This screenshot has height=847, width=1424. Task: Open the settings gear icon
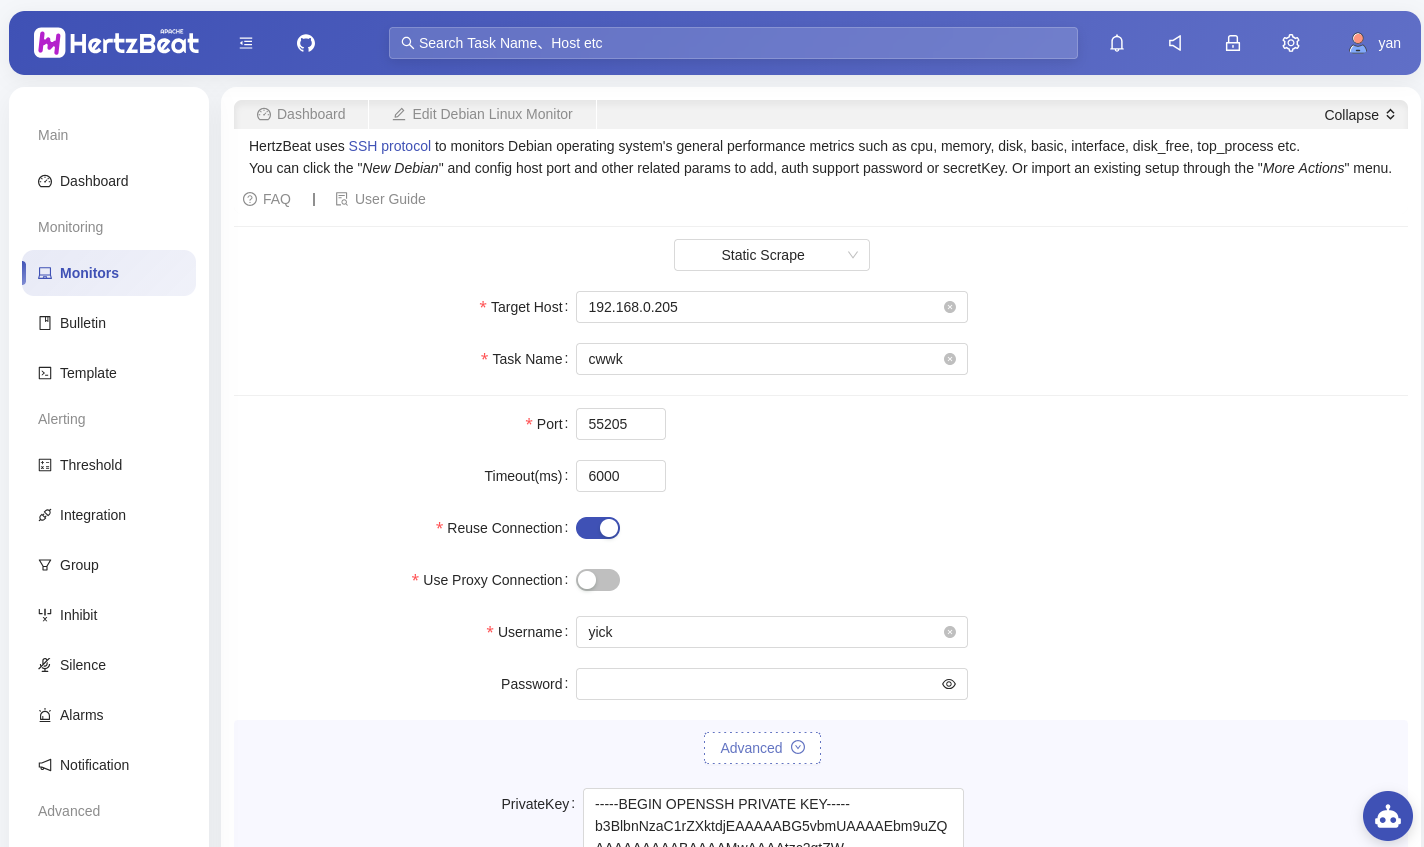pos(1291,43)
